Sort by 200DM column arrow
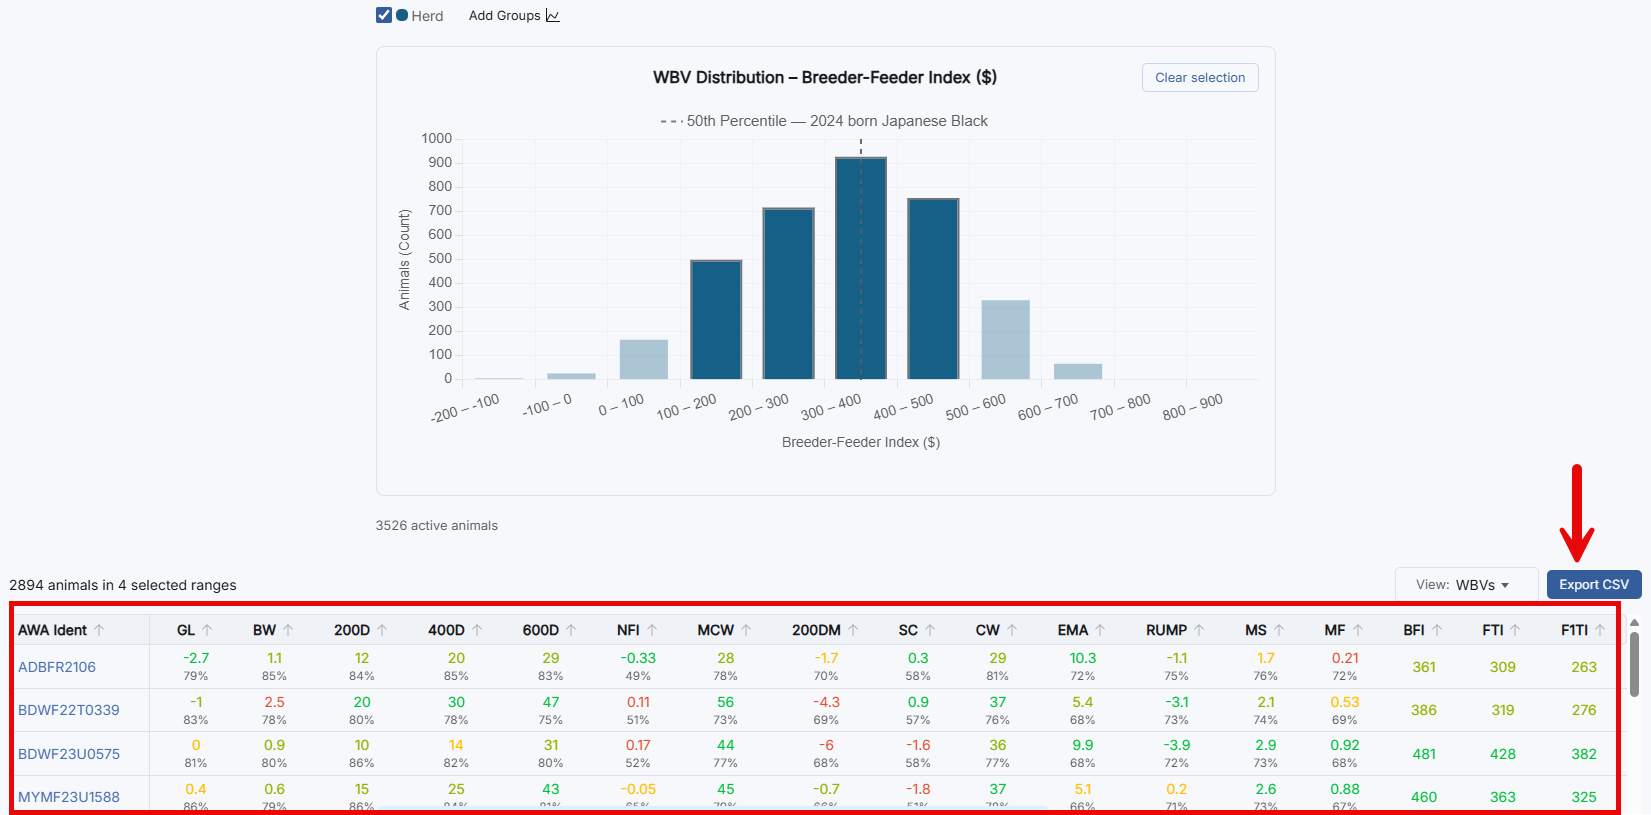Viewport: 1651px width, 815px height. coord(853,630)
